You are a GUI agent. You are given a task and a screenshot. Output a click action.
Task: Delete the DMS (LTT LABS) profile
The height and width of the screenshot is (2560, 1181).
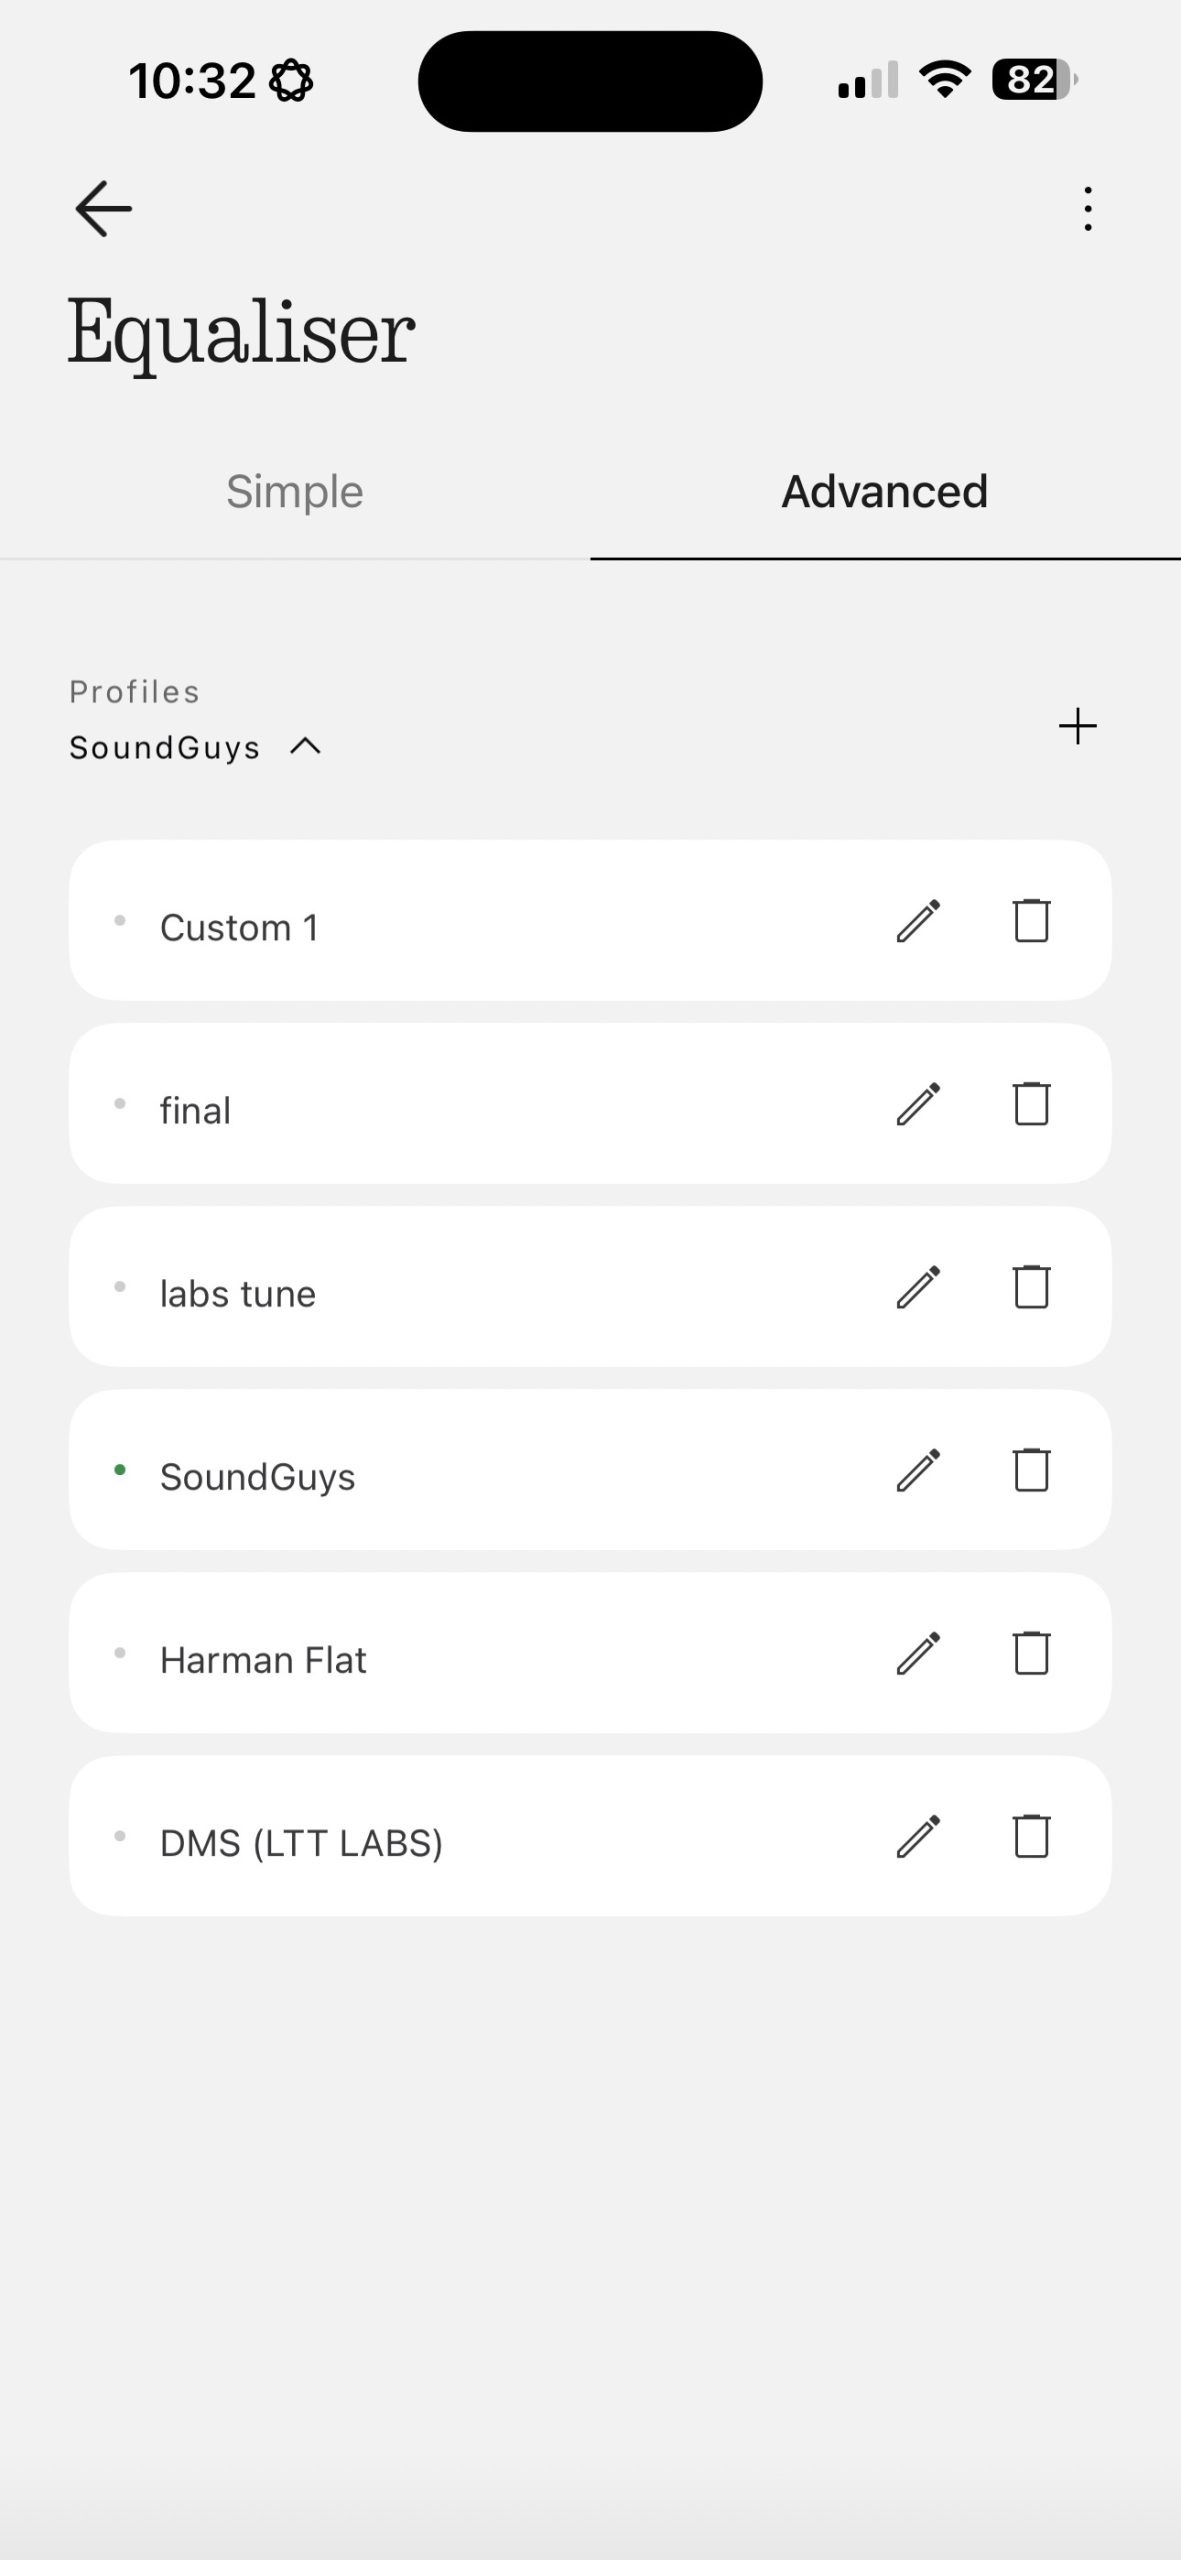pos(1031,1836)
